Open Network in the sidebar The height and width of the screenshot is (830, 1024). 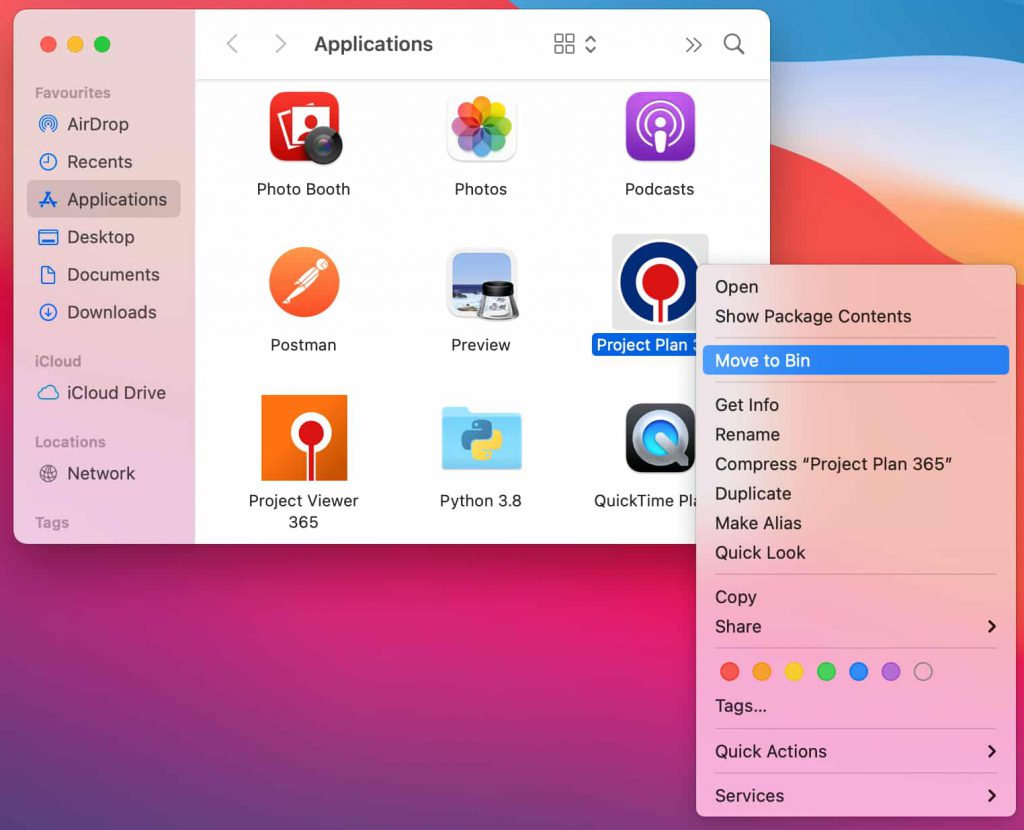click(104, 473)
